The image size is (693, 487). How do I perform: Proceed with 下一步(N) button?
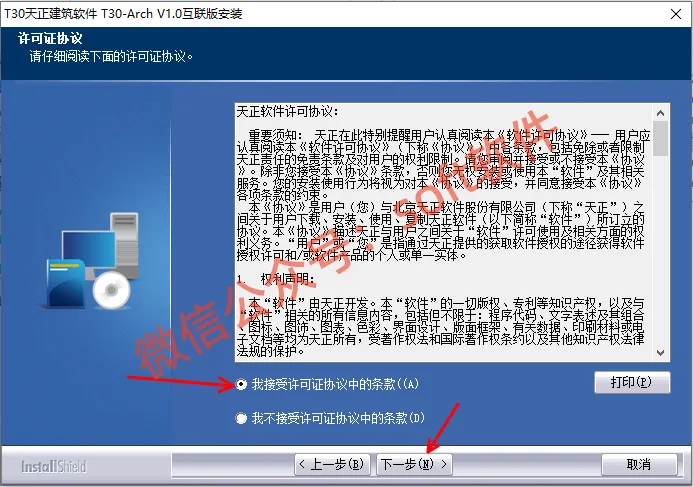(414, 464)
